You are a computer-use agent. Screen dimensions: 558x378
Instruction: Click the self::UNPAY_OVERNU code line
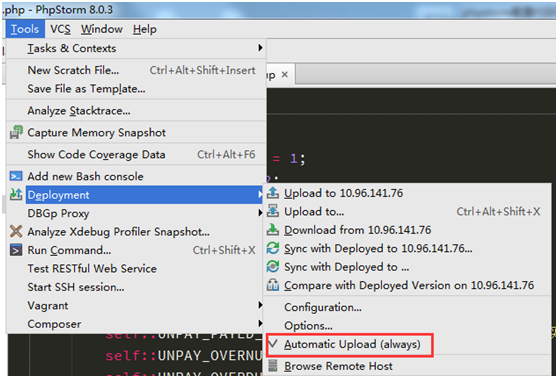[184, 356]
